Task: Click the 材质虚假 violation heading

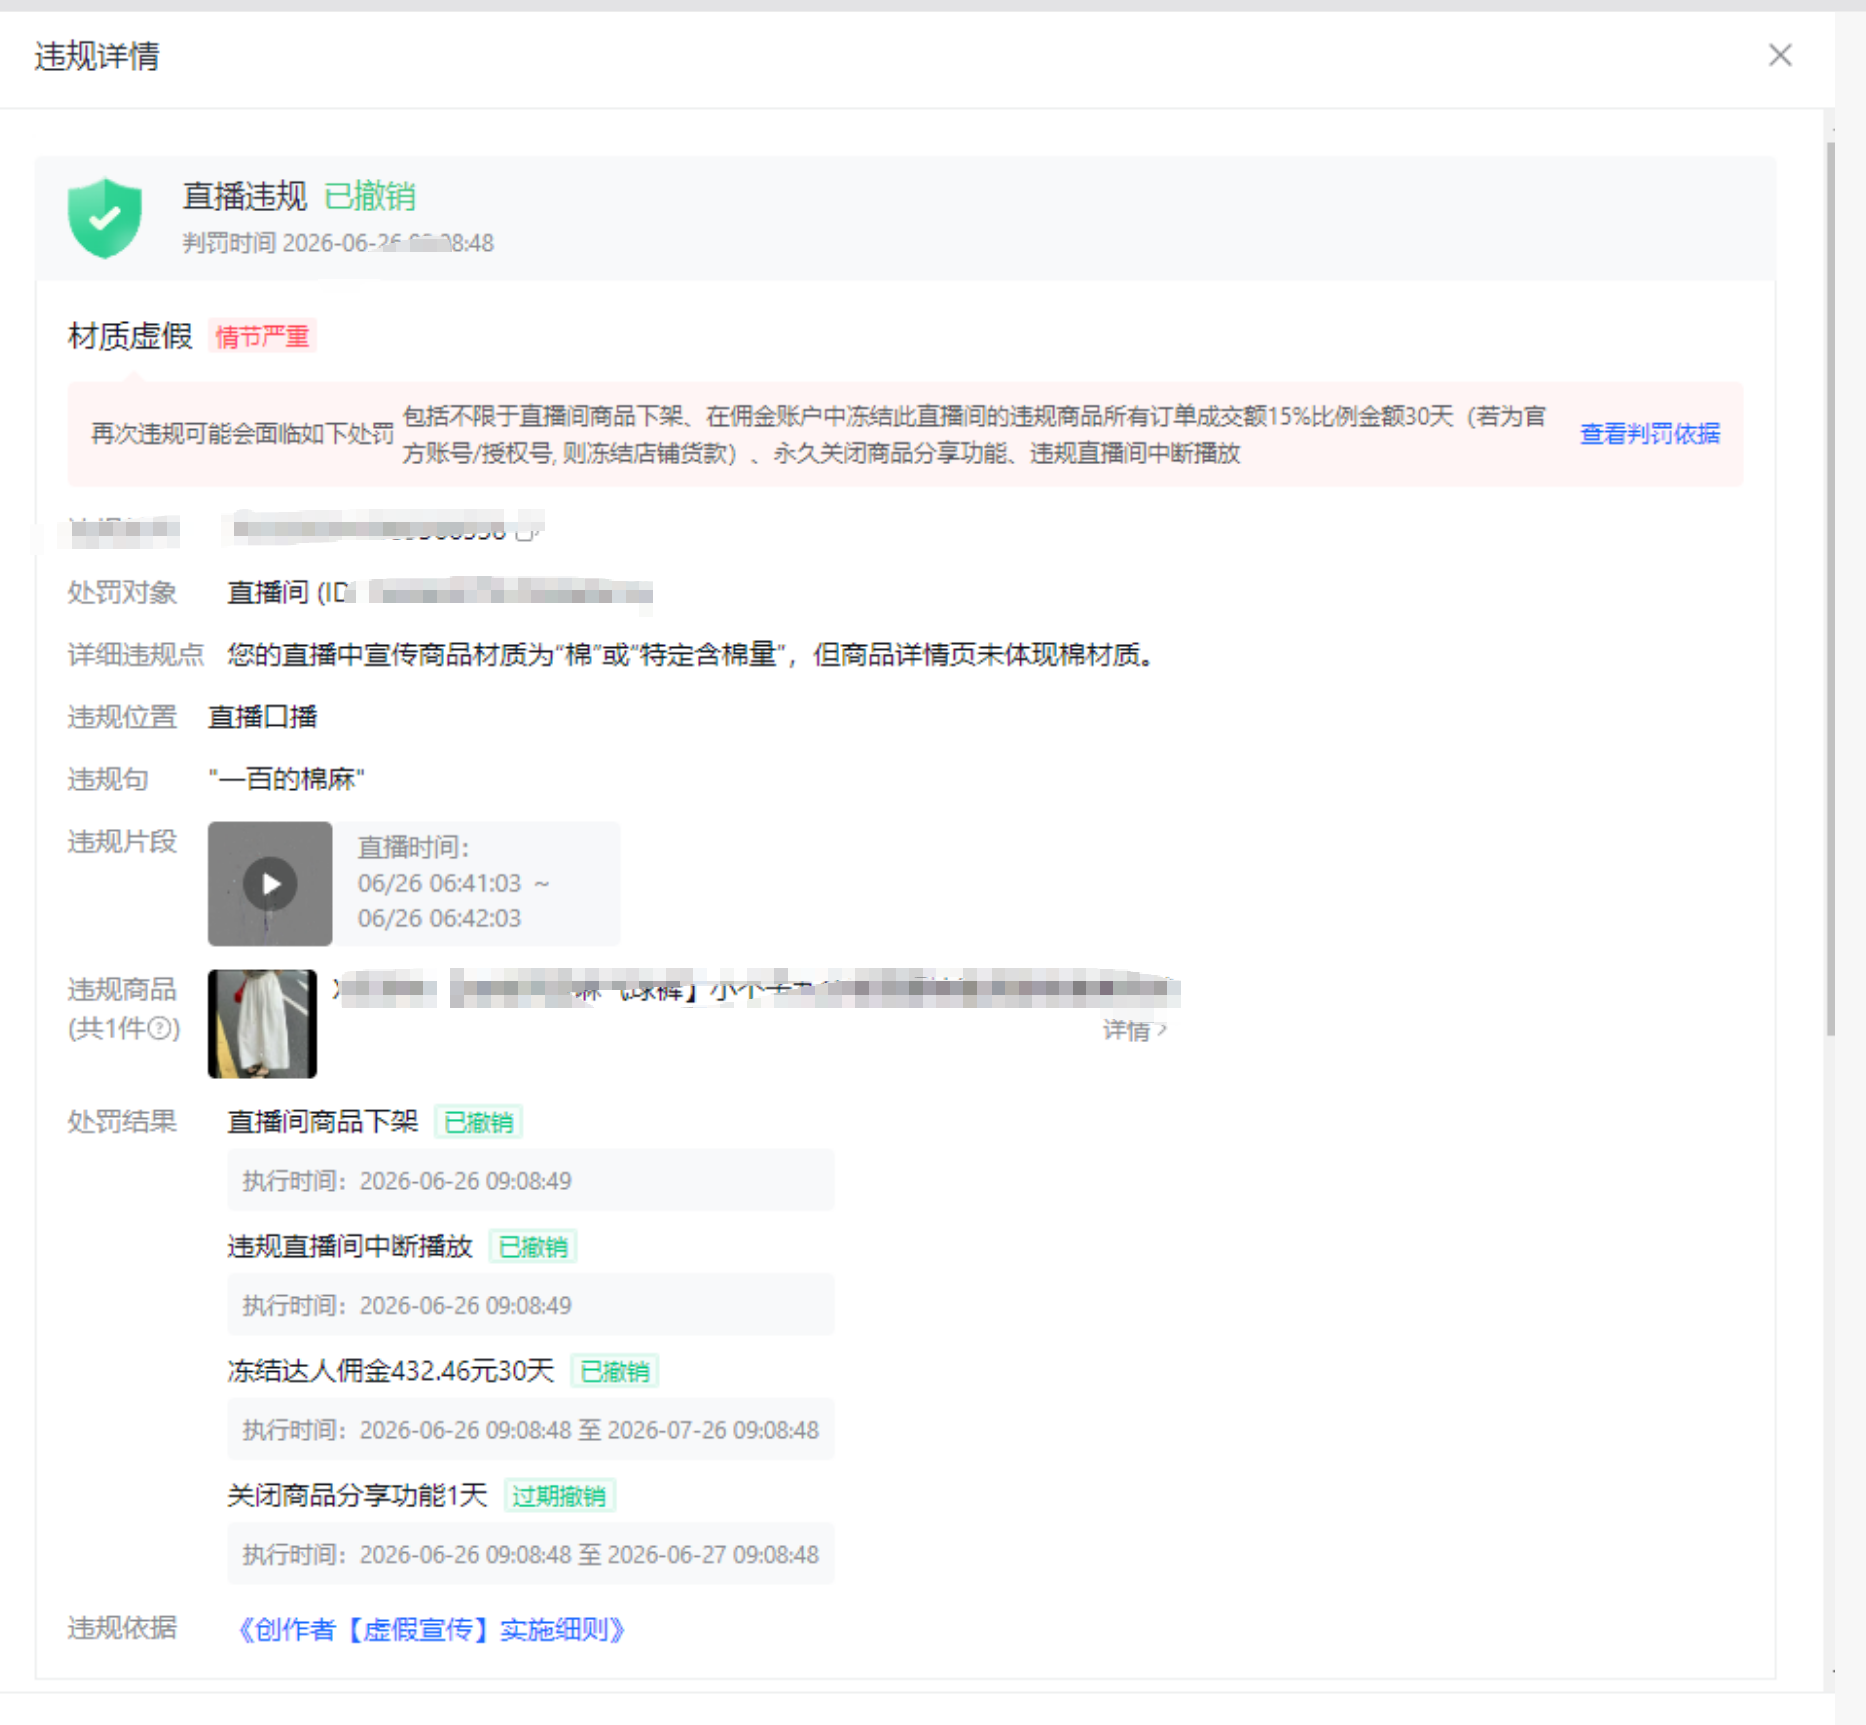Action: (130, 336)
